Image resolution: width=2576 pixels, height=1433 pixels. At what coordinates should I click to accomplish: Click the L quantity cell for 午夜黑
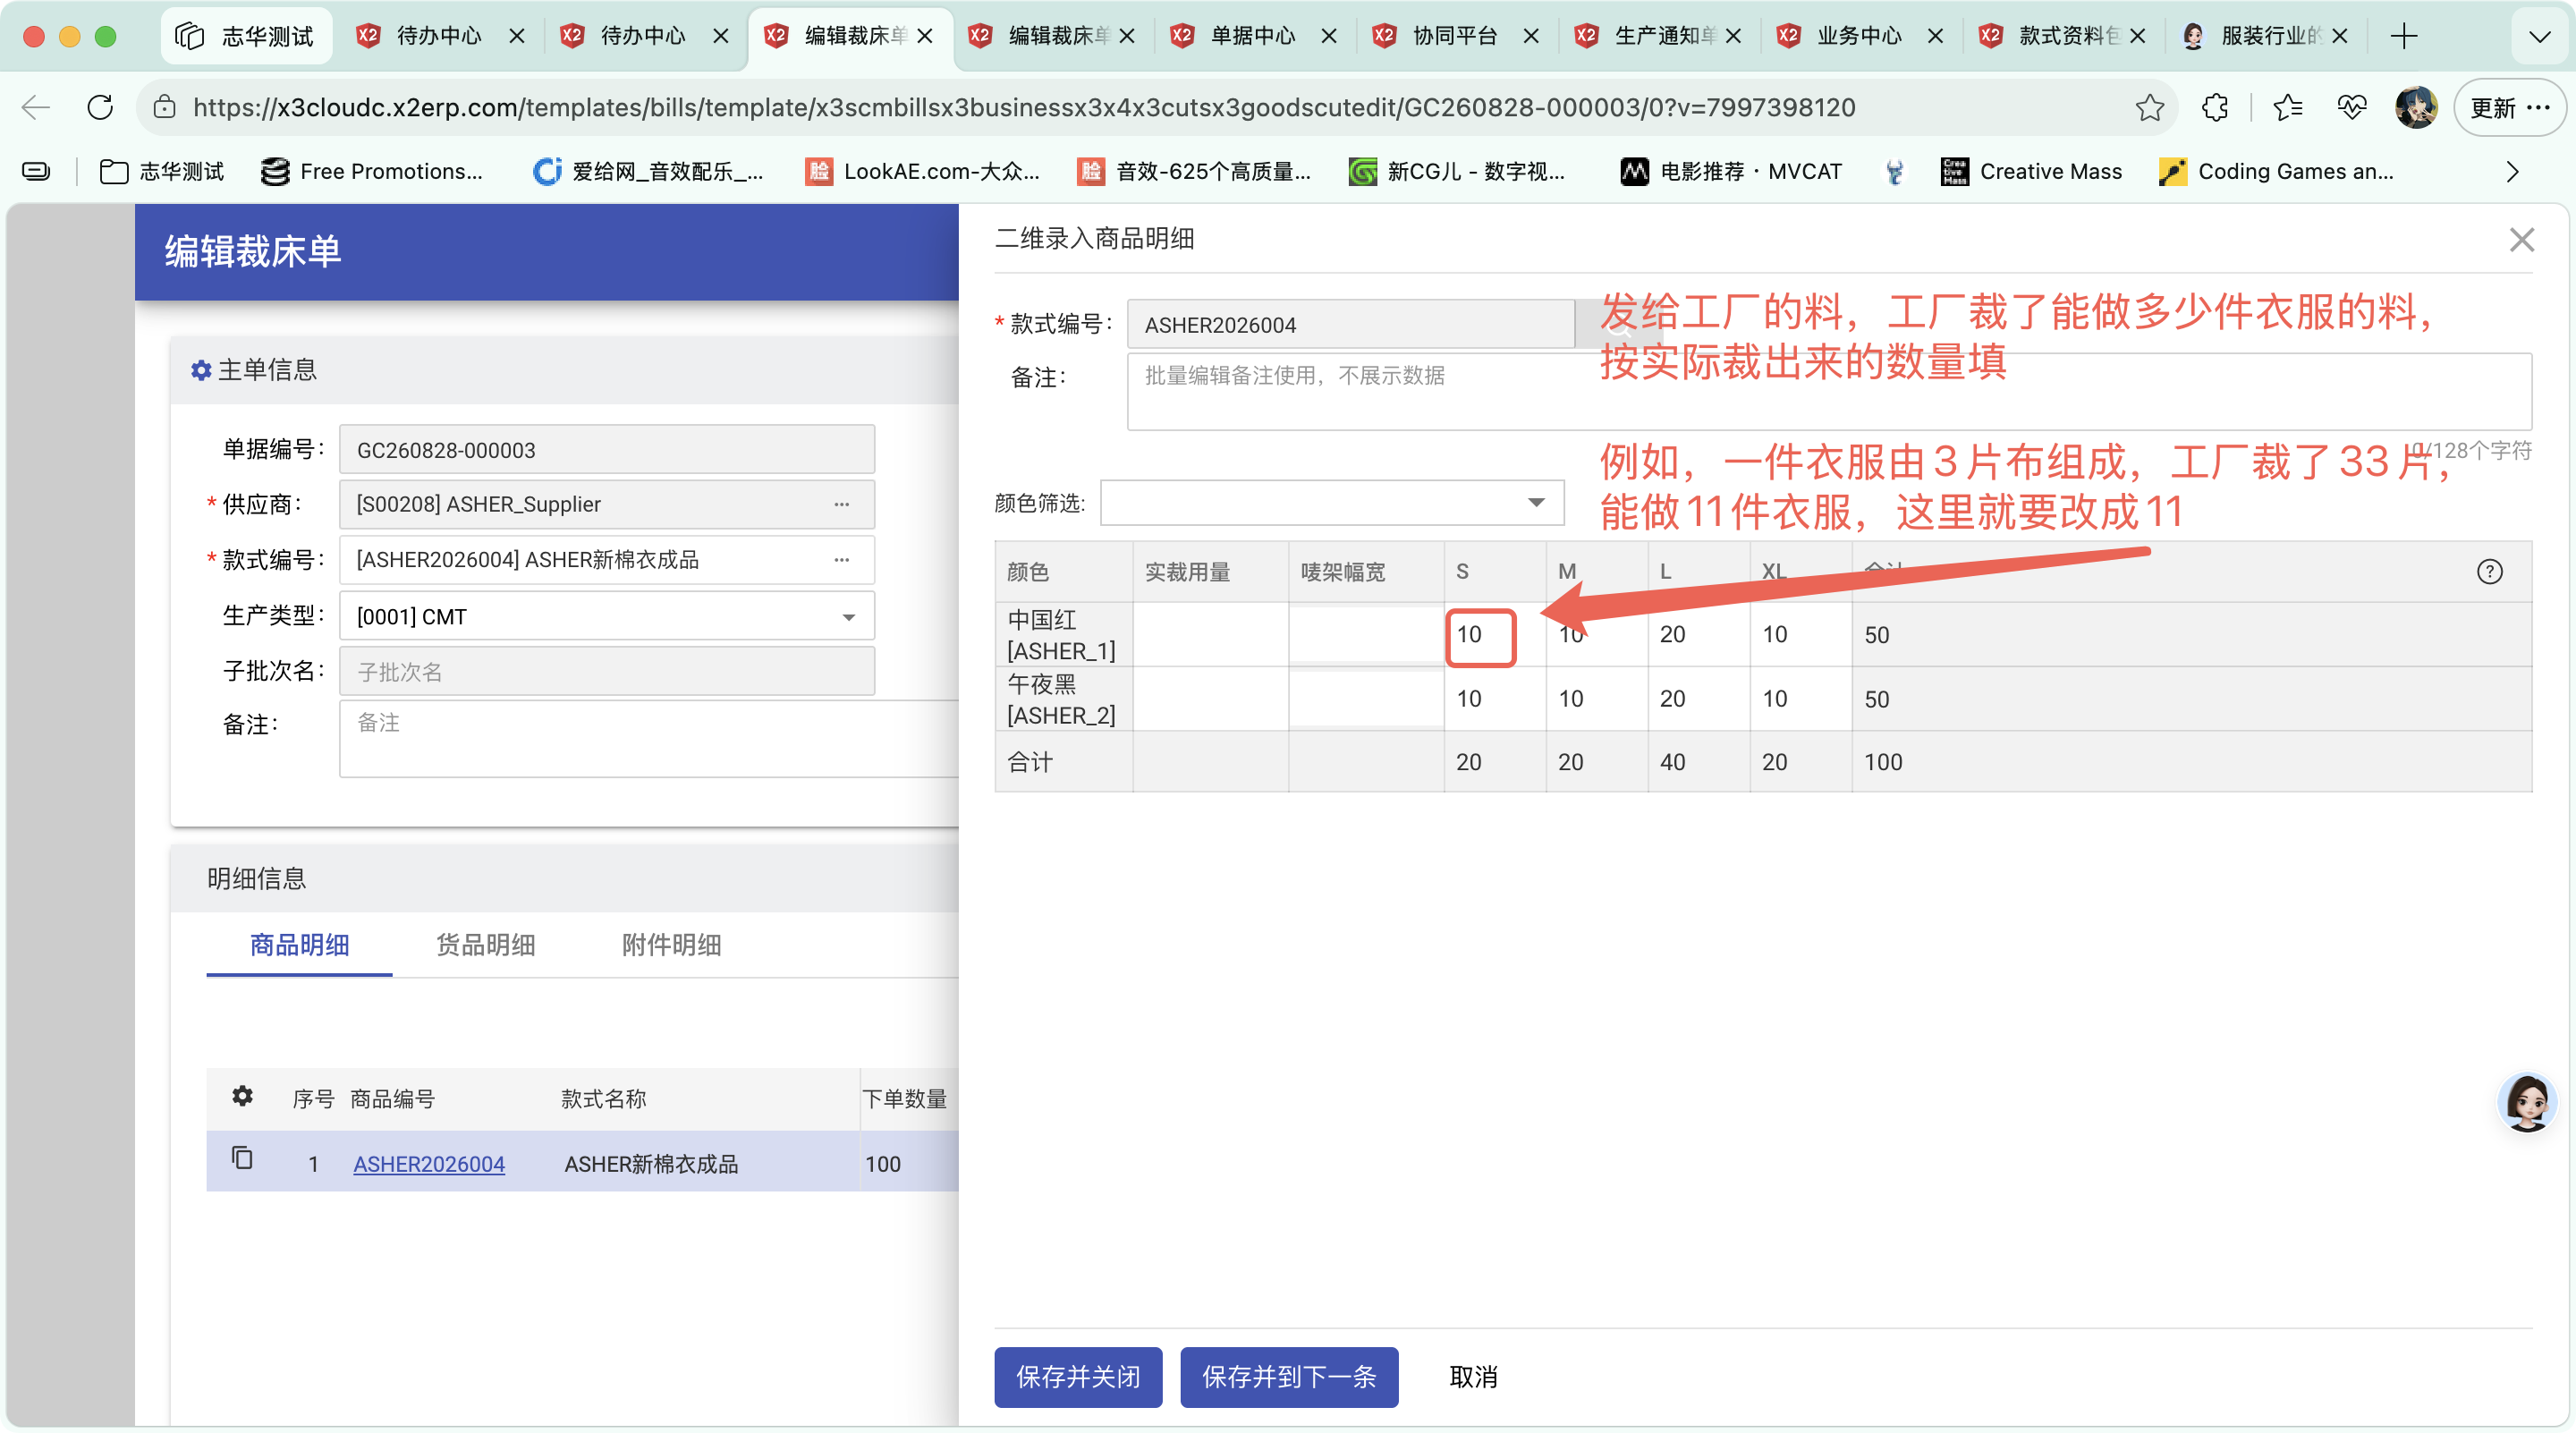point(1698,699)
